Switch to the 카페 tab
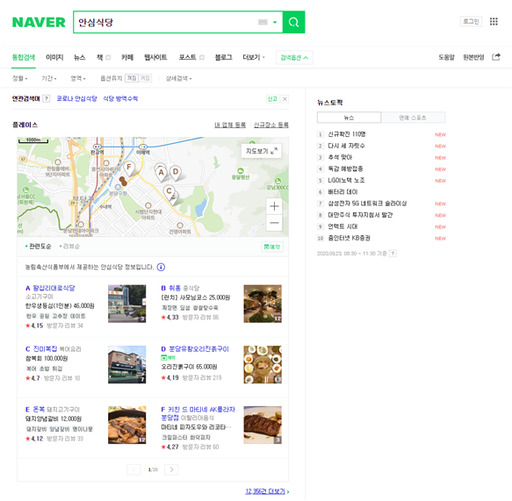 (127, 57)
